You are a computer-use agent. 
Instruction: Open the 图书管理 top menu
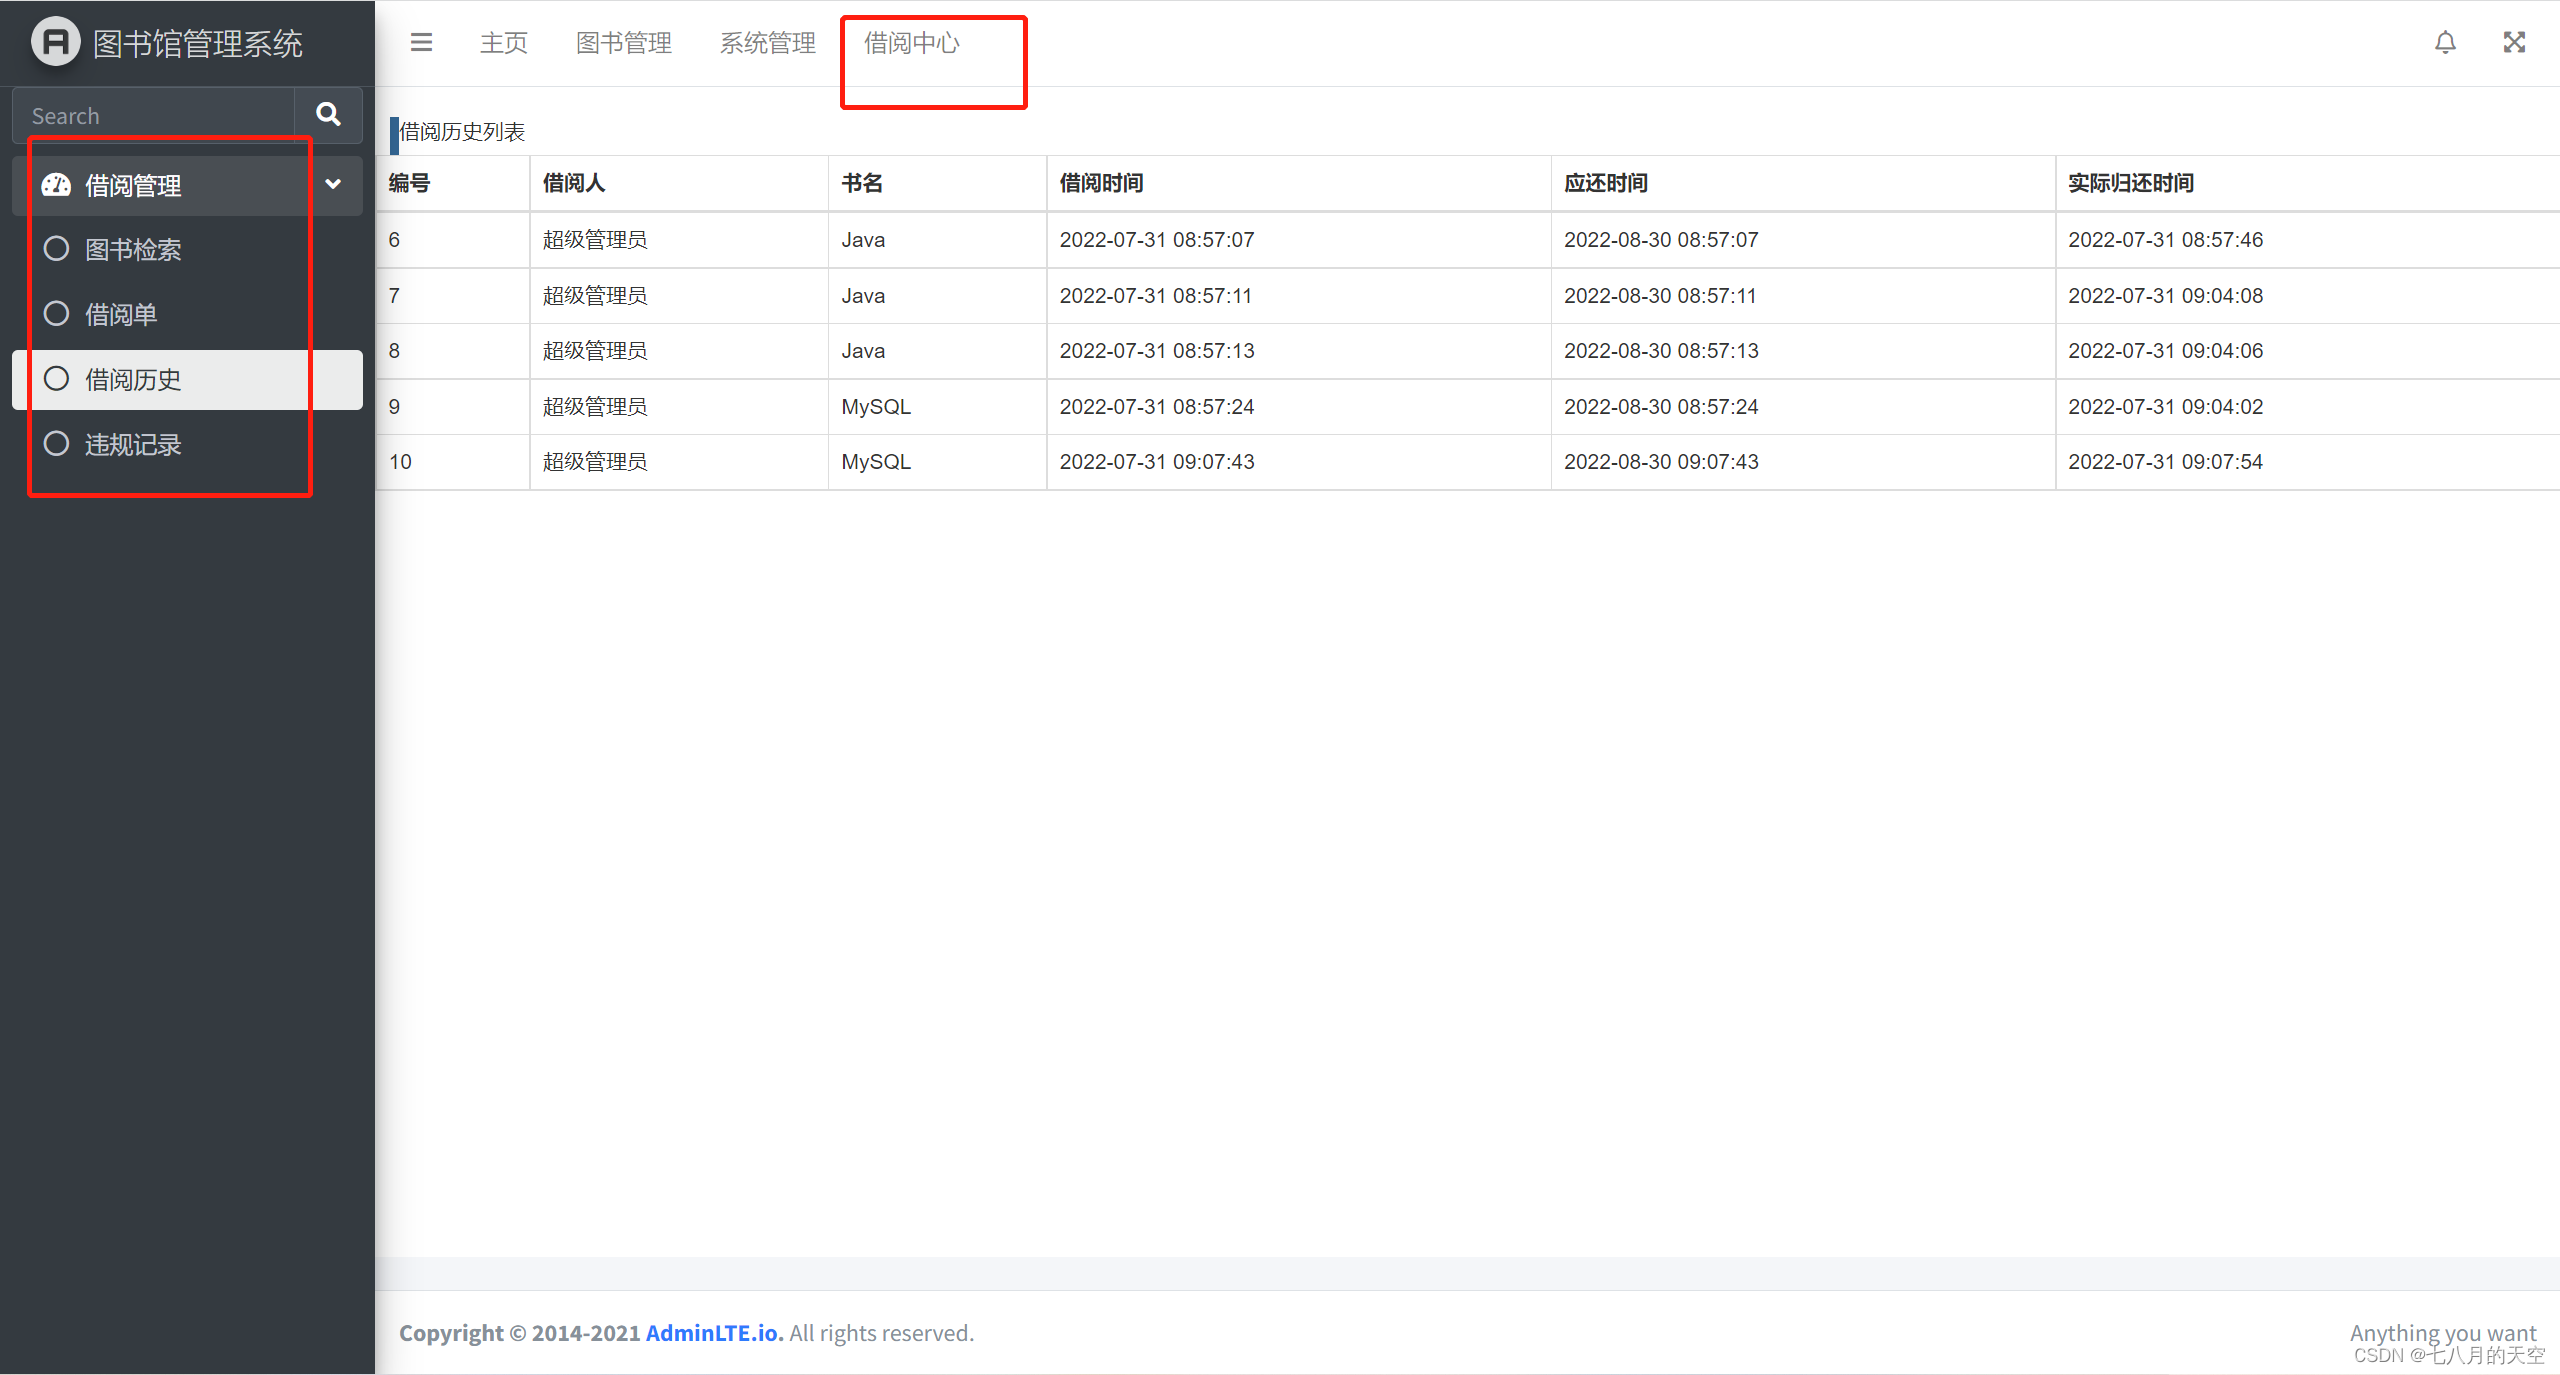pyautogui.click(x=623, y=43)
